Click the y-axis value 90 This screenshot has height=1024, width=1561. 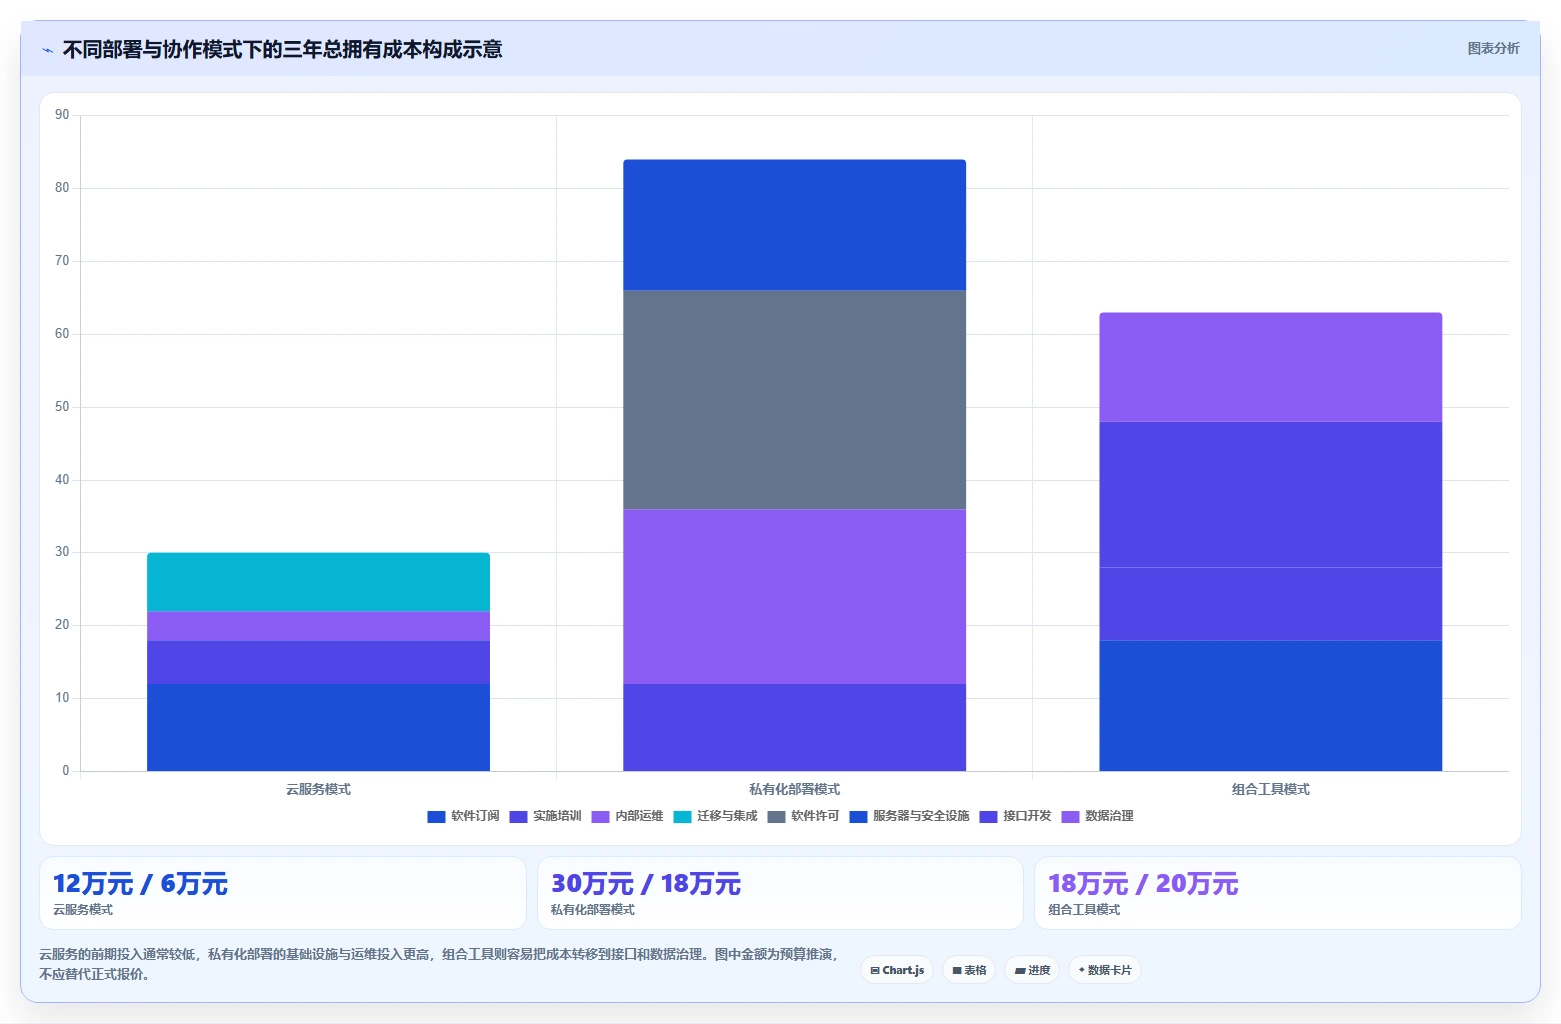click(x=62, y=115)
